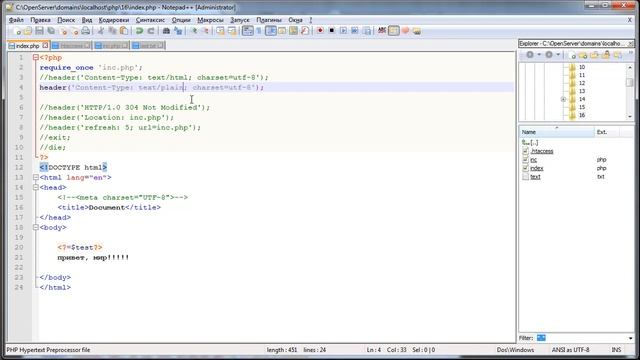640x360 pixels.
Task: Close the index.php tab
Action: pos(45,45)
